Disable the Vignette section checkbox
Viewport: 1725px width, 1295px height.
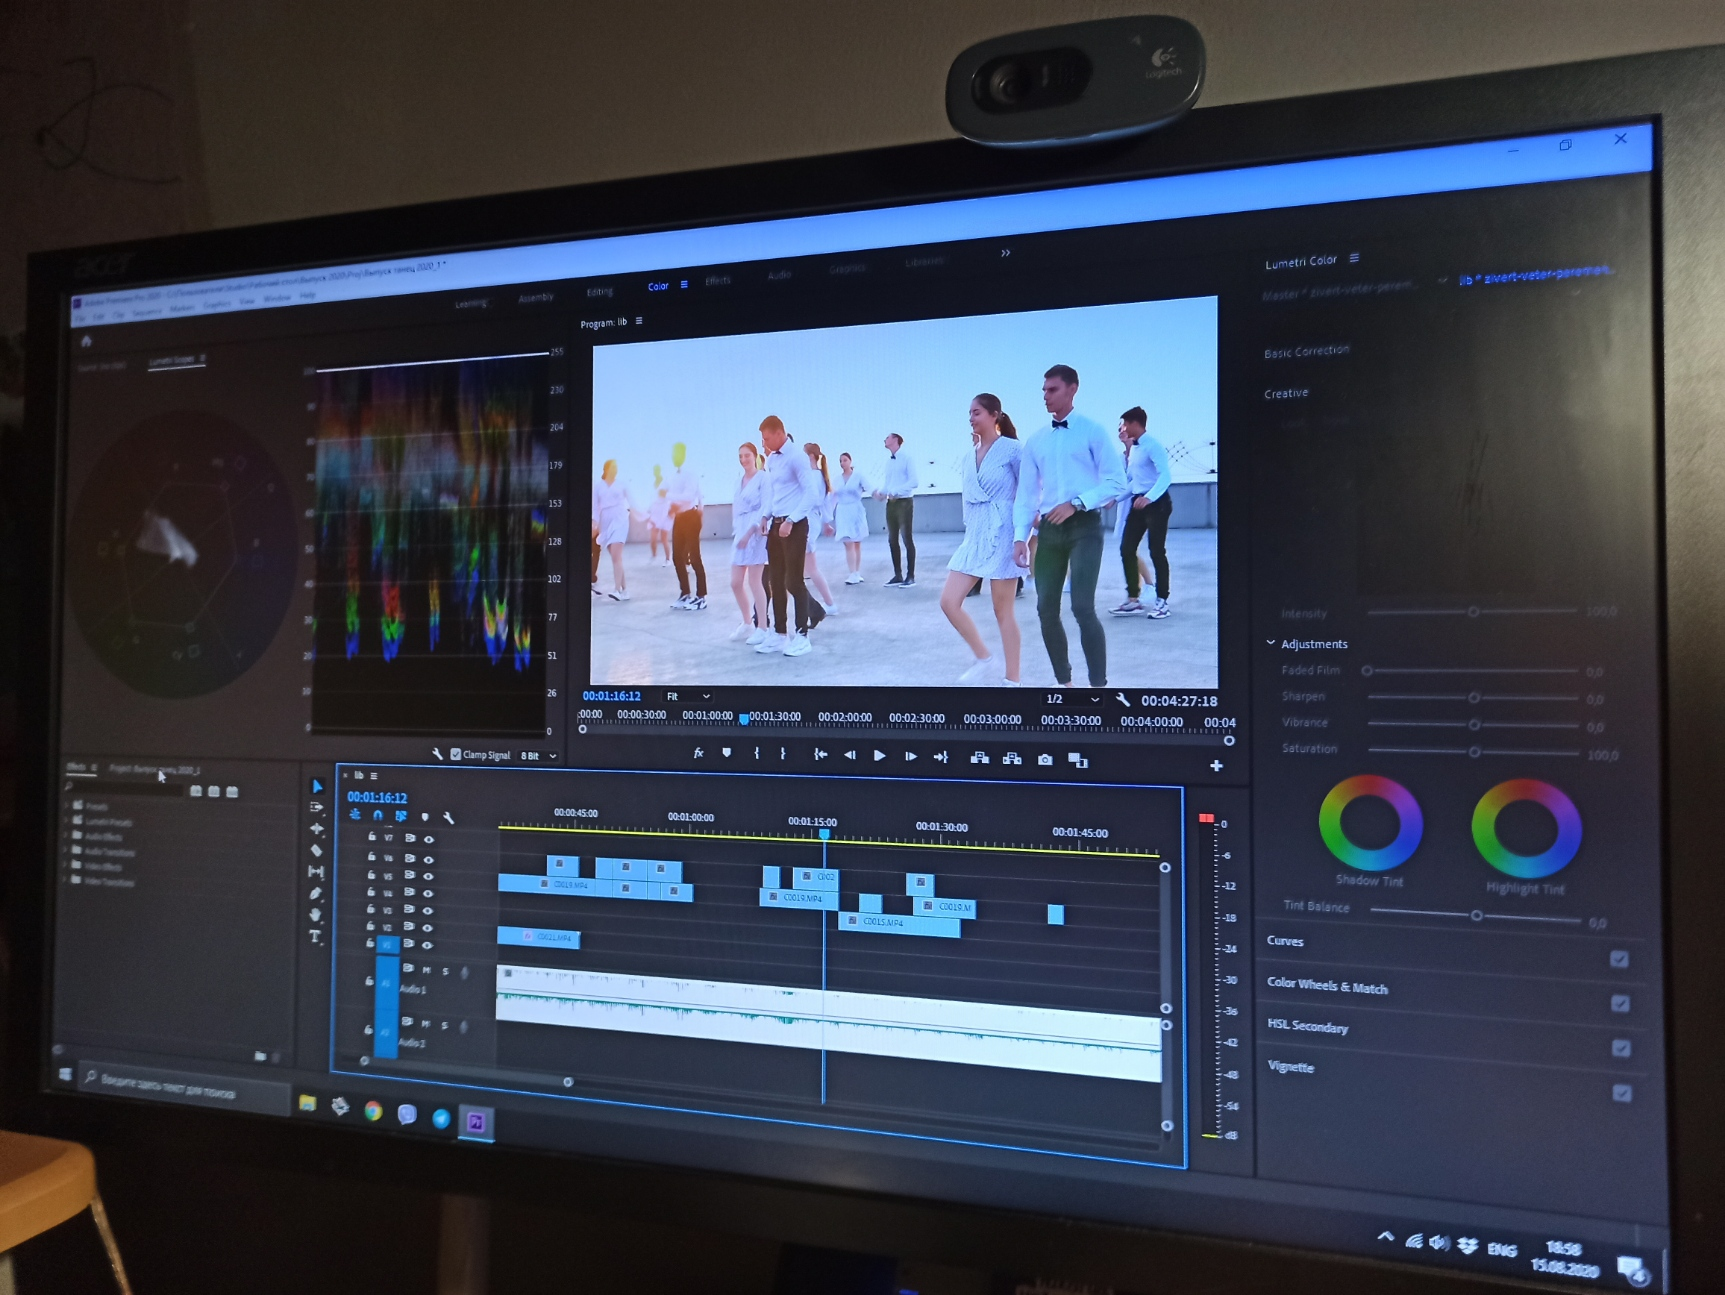pos(1622,1093)
